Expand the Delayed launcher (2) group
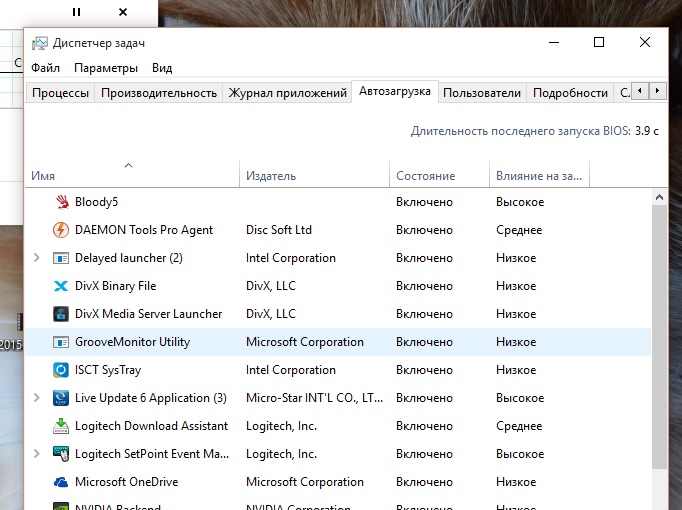Image resolution: width=682 pixels, height=510 pixels. (37, 258)
